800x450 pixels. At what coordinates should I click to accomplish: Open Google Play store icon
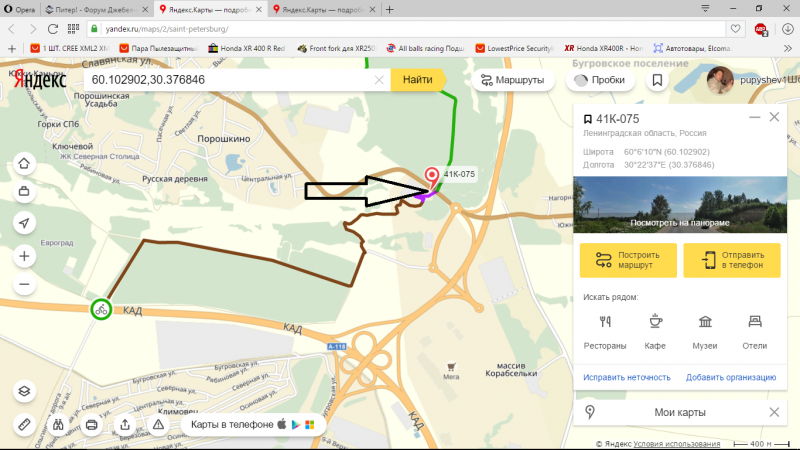tap(295, 424)
